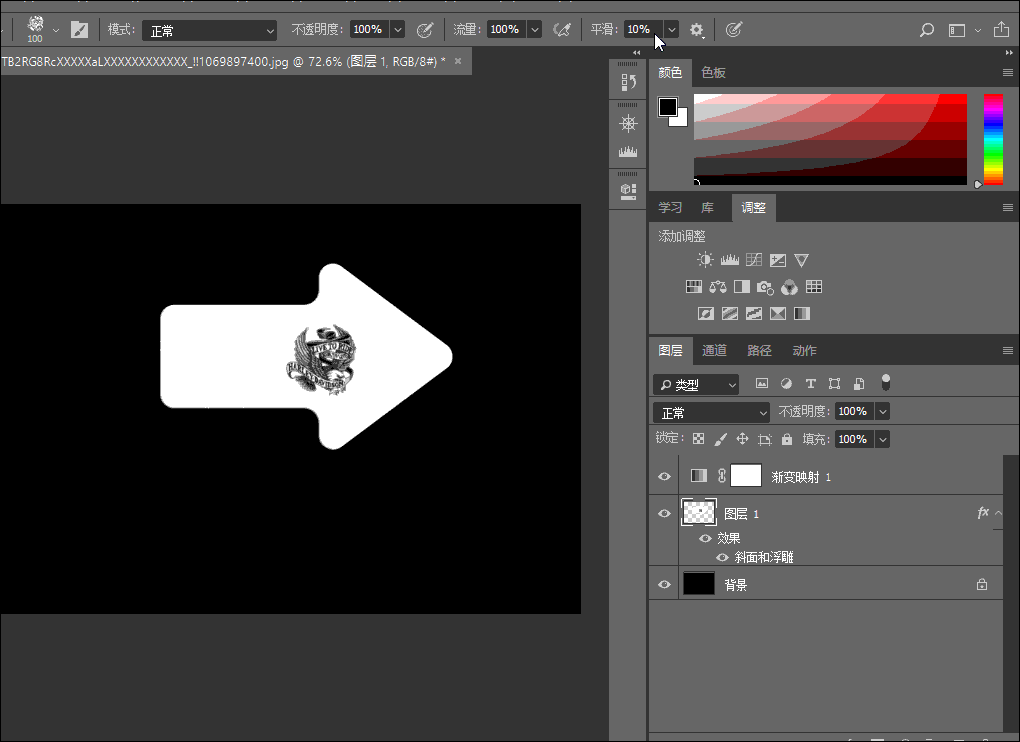The image size is (1020, 742).
Task: Click the 图层 1 layer thumbnail
Action: click(698, 513)
